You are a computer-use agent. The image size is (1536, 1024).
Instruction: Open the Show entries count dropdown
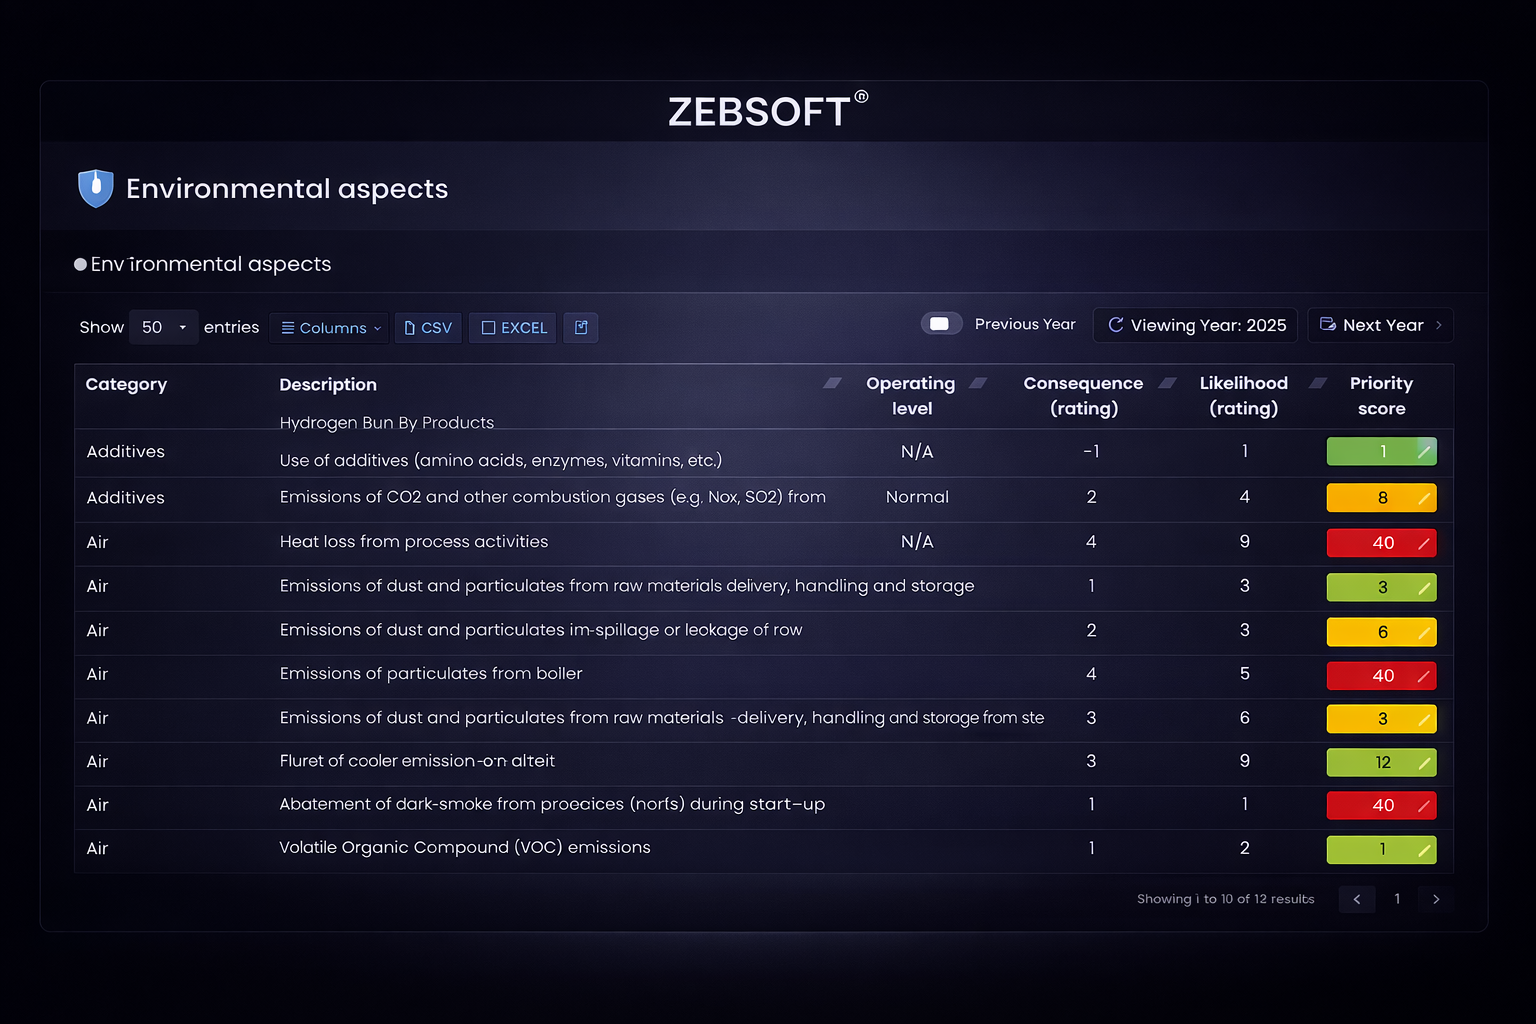163,327
